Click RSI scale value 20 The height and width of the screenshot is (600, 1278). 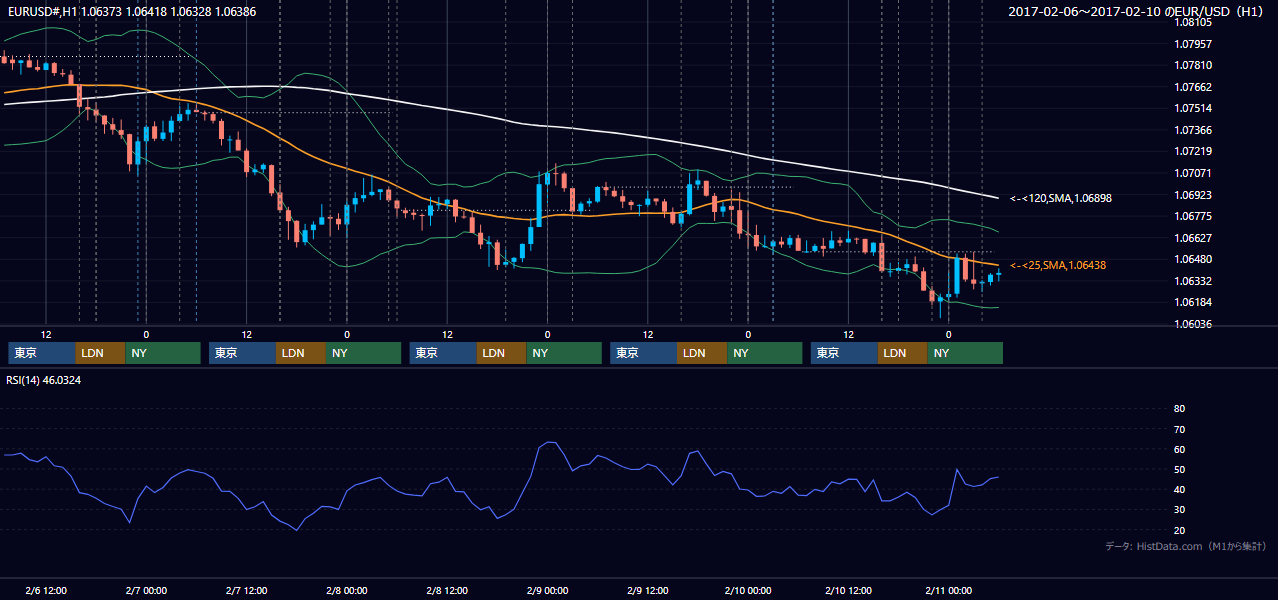pos(1179,530)
